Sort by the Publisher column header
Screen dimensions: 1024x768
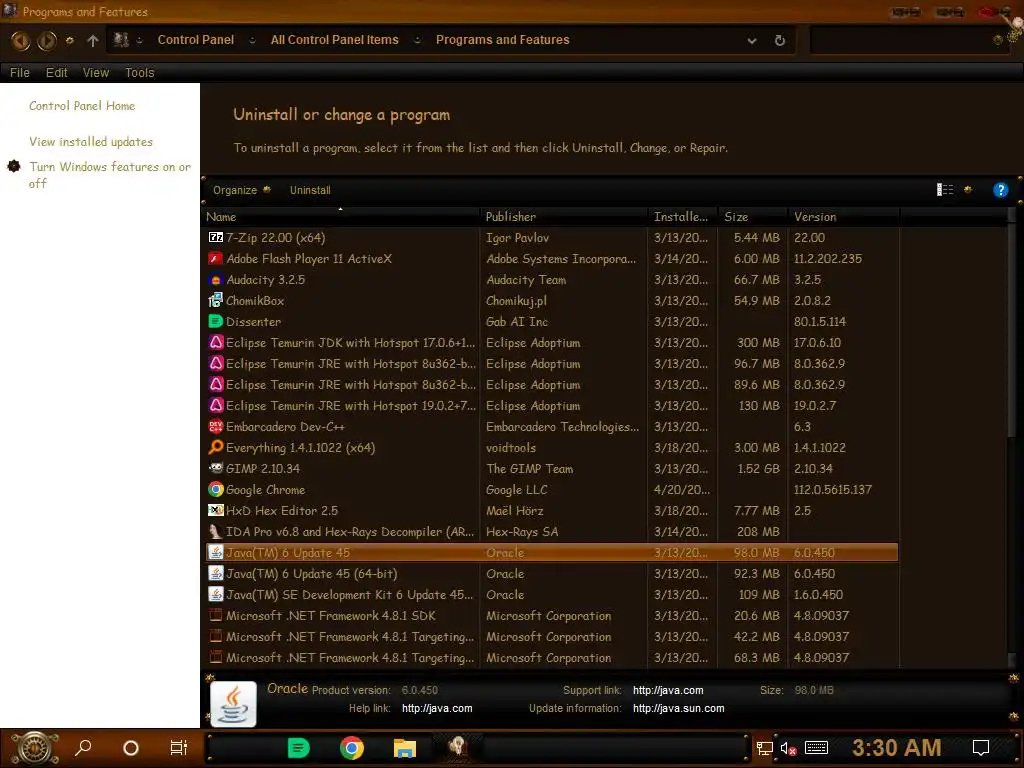[x=564, y=217]
